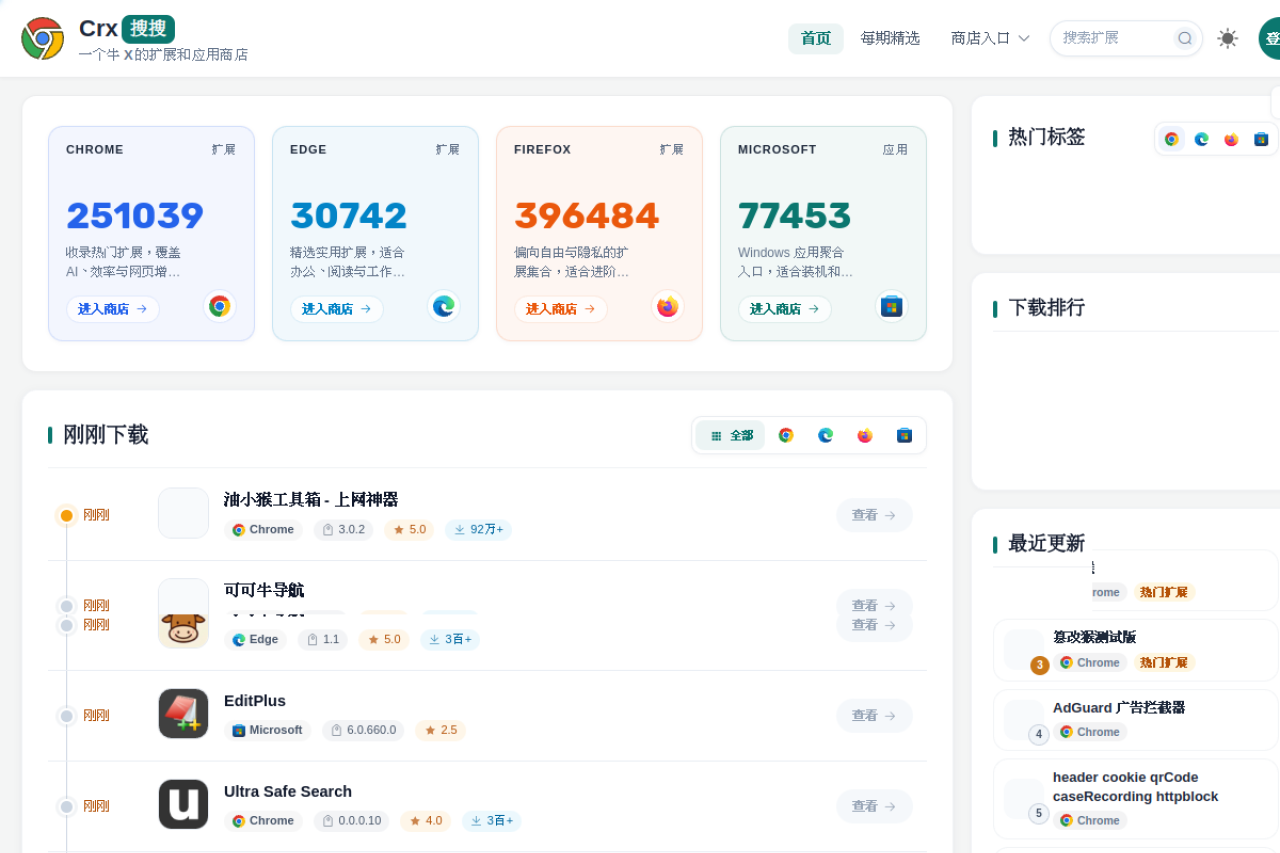This screenshot has height=853, width=1280.
Task: Click 查看 for Ultra Safe Search
Action: click(874, 806)
